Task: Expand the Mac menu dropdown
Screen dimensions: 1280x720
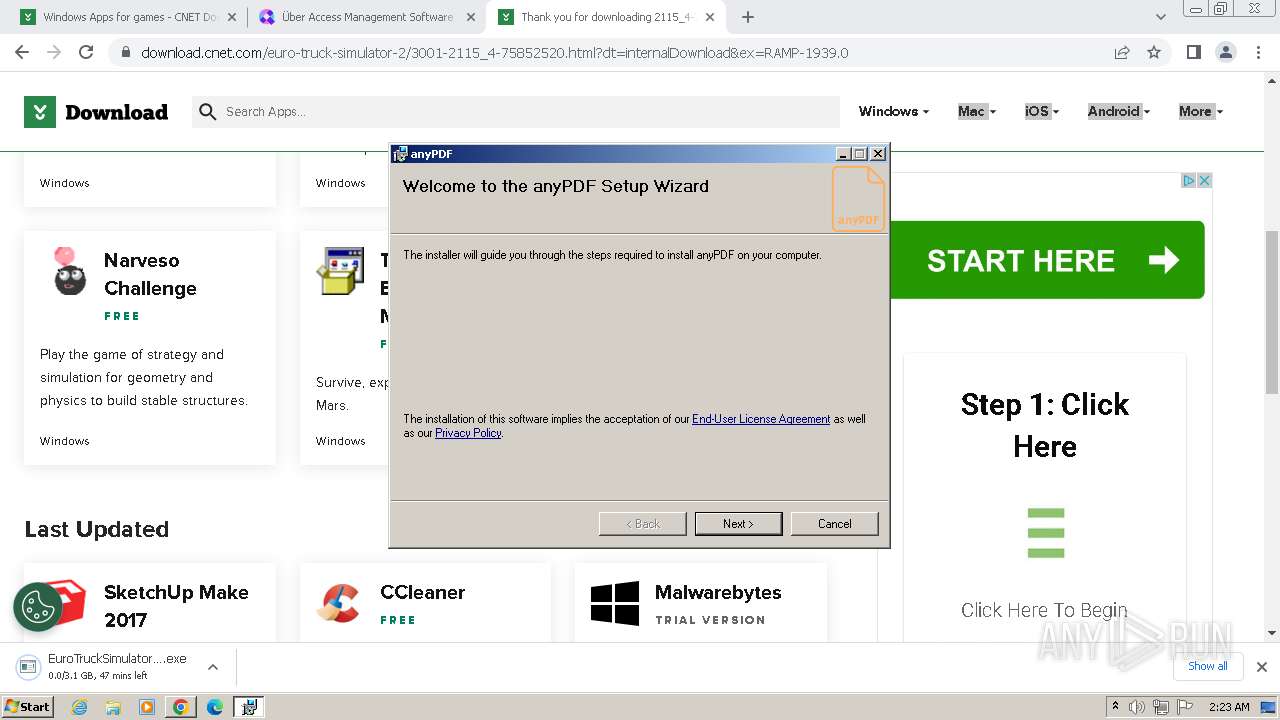Action: coord(977,112)
